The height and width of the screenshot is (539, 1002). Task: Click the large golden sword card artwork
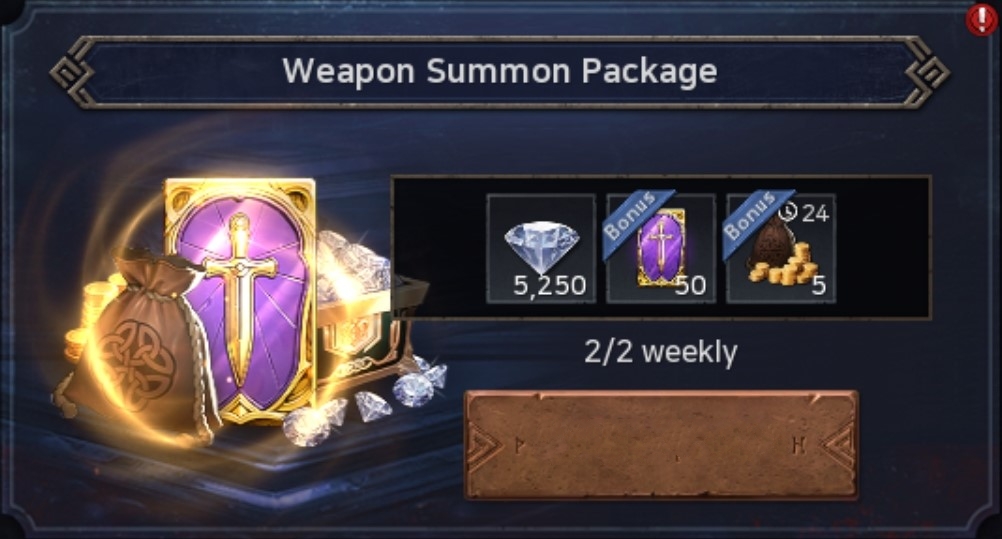coord(241,299)
